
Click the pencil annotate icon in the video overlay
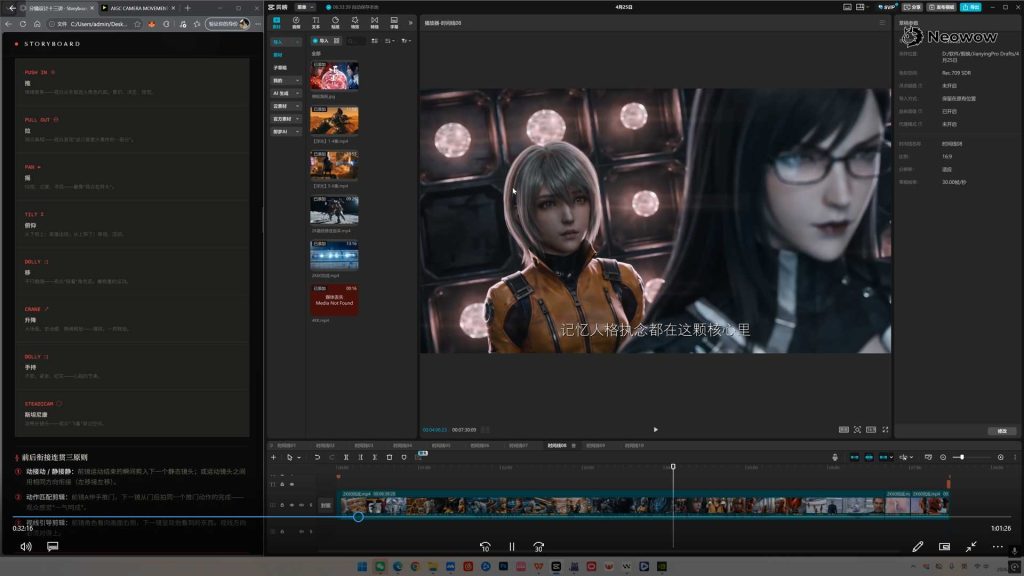[918, 547]
